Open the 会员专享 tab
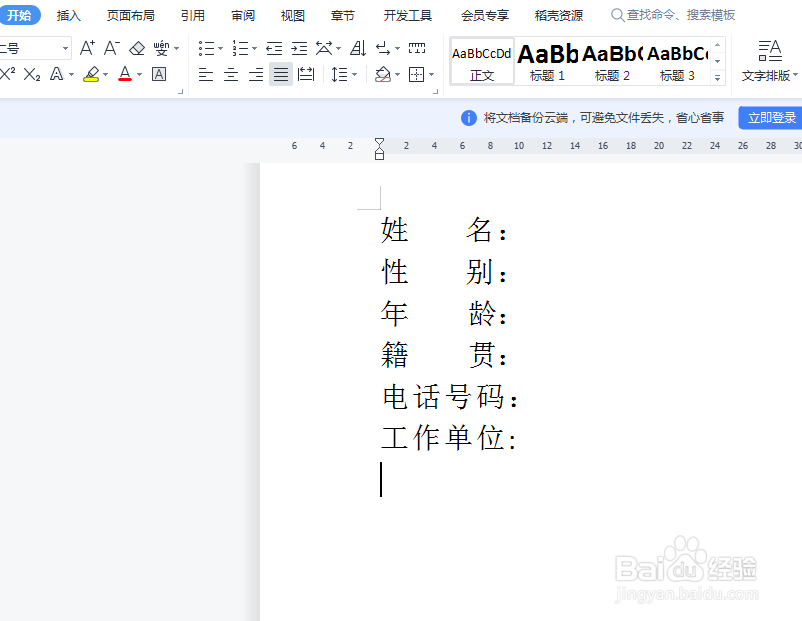Image resolution: width=802 pixels, height=621 pixels. 485,15
